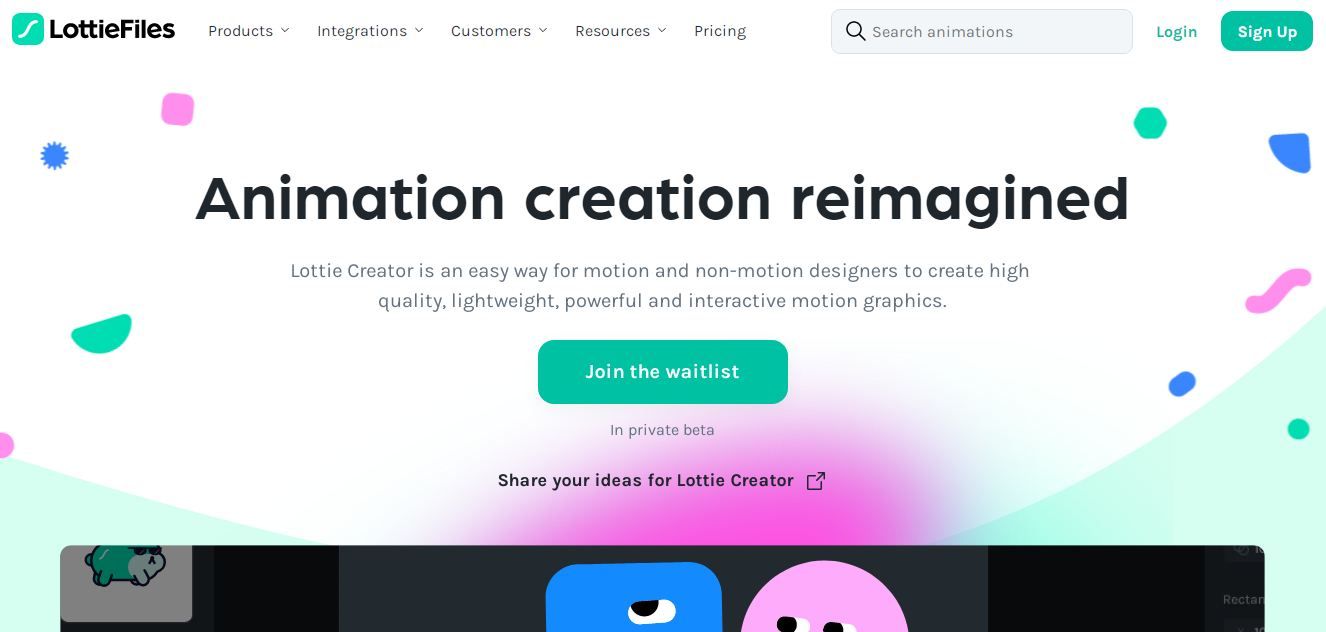Click the green pig animation thumbnail
The width and height of the screenshot is (1326, 632).
(x=126, y=582)
